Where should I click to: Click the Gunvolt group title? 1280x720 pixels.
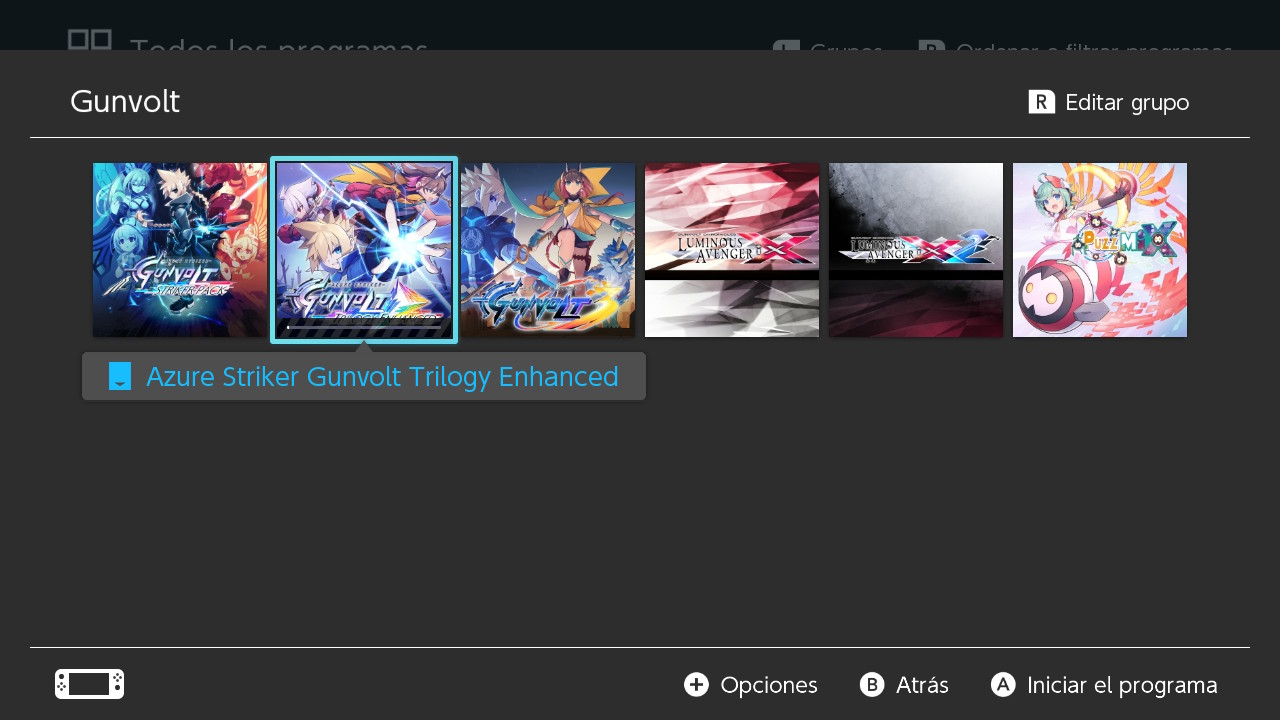pos(125,102)
